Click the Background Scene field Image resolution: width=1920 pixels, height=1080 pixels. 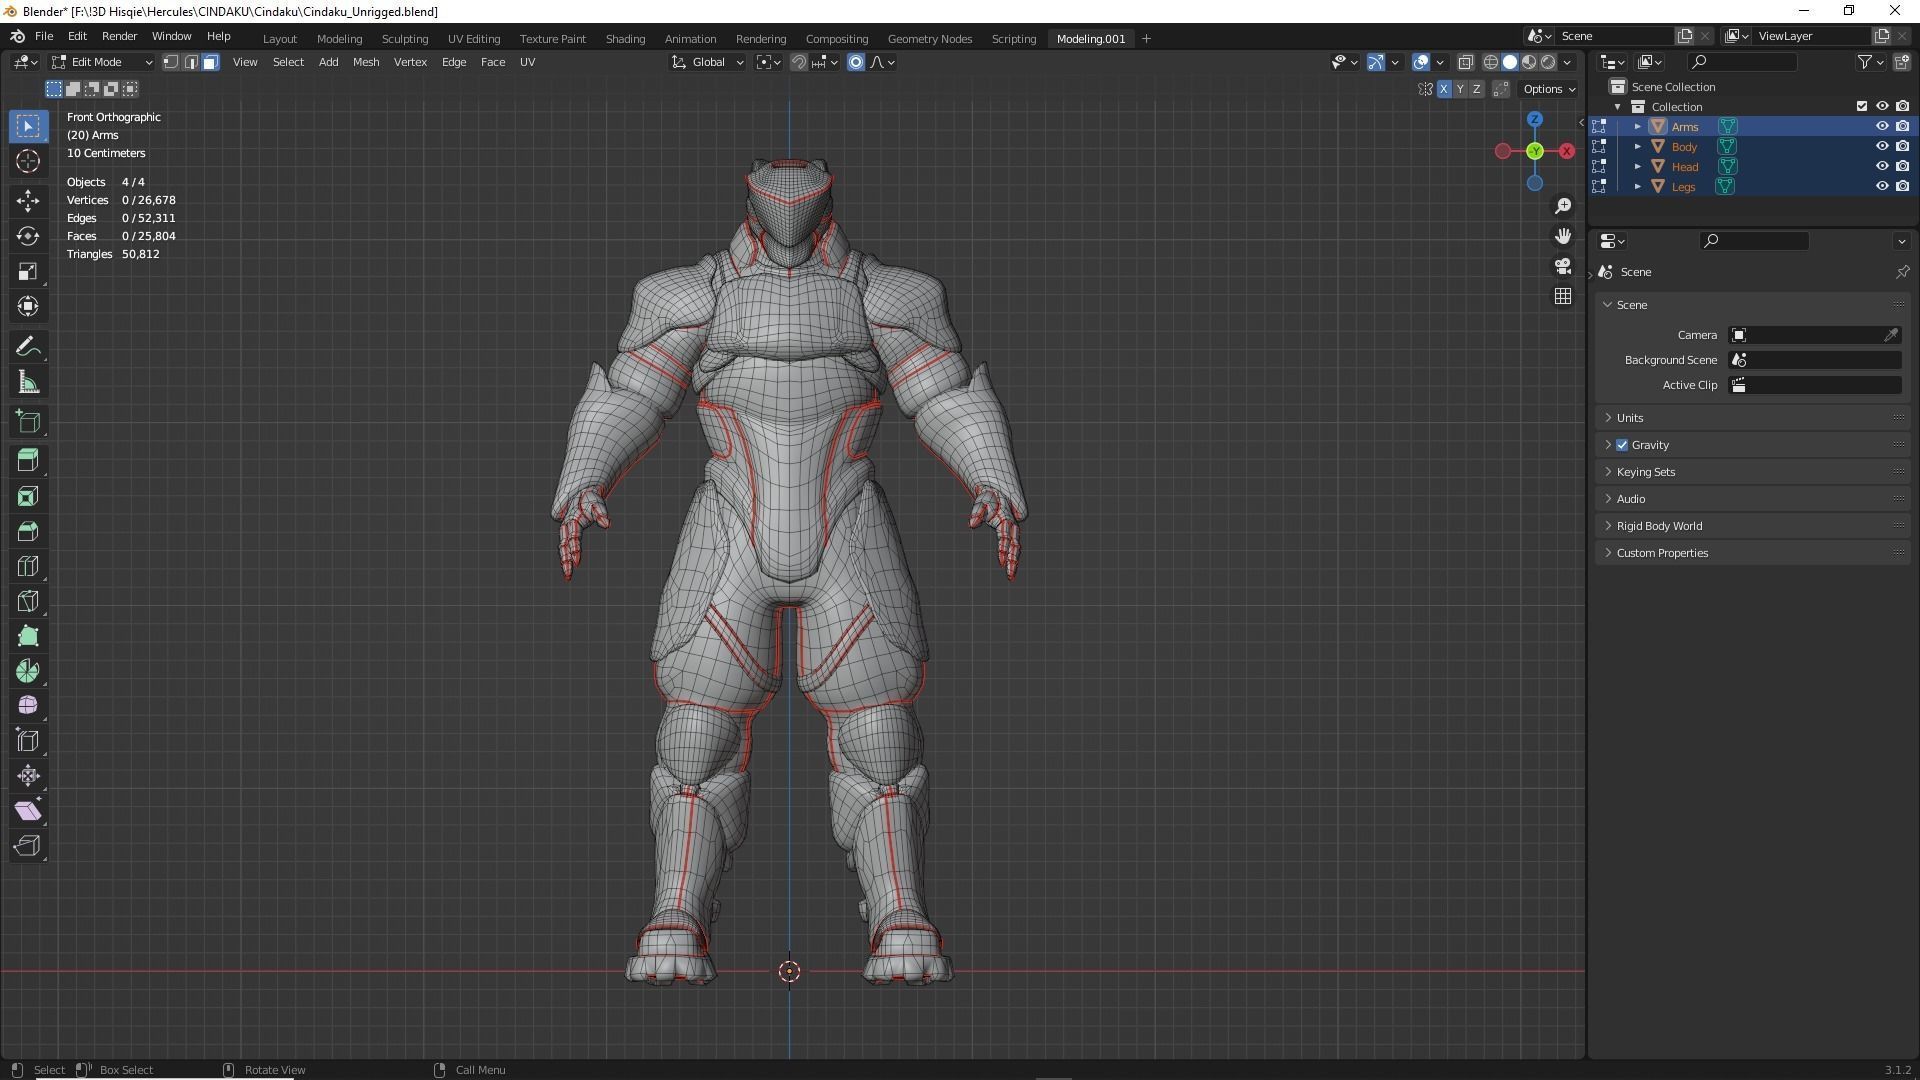point(1815,360)
